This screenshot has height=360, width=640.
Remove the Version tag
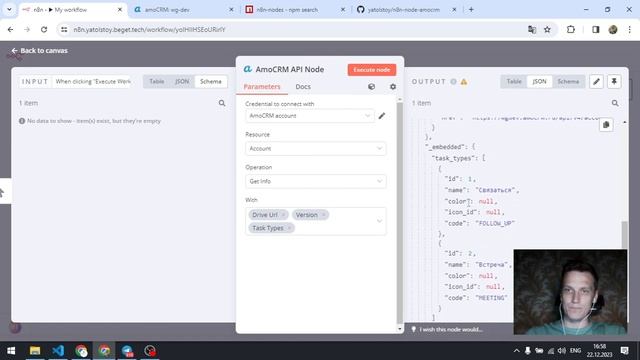click(323, 215)
